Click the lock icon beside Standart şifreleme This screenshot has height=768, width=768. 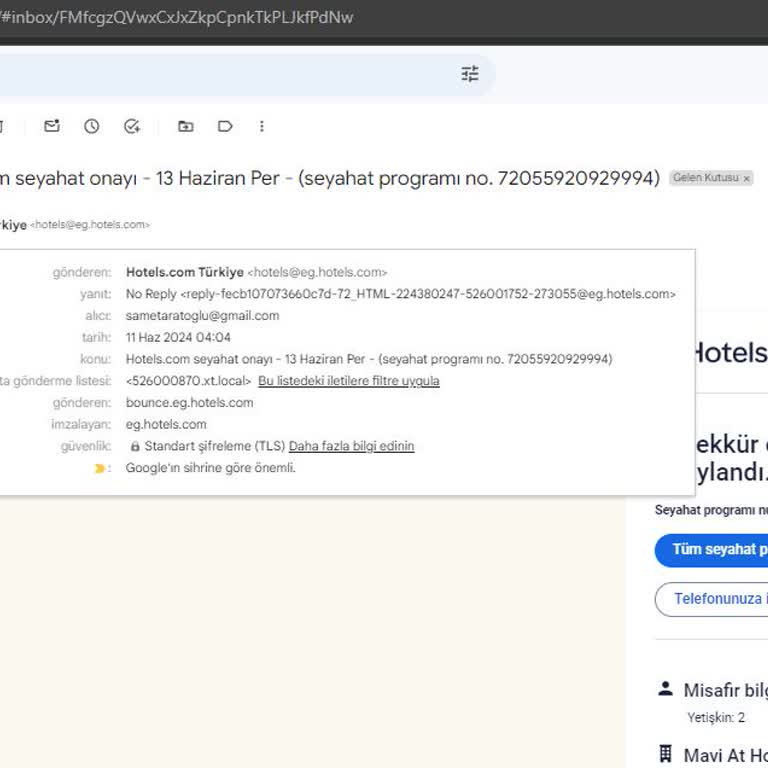(135, 446)
